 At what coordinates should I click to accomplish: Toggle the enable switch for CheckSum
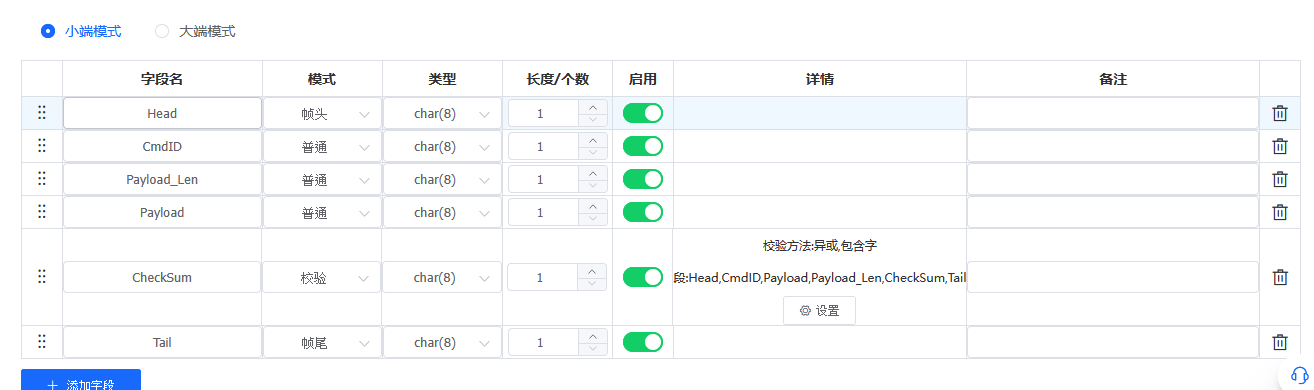[643, 277]
